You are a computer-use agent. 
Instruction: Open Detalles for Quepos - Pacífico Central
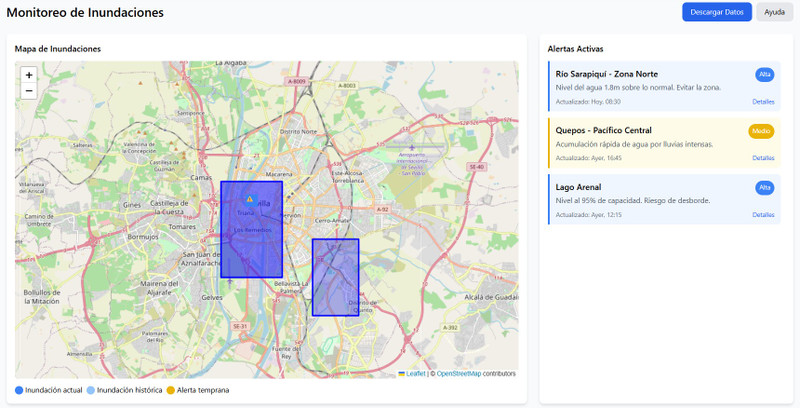(763, 158)
